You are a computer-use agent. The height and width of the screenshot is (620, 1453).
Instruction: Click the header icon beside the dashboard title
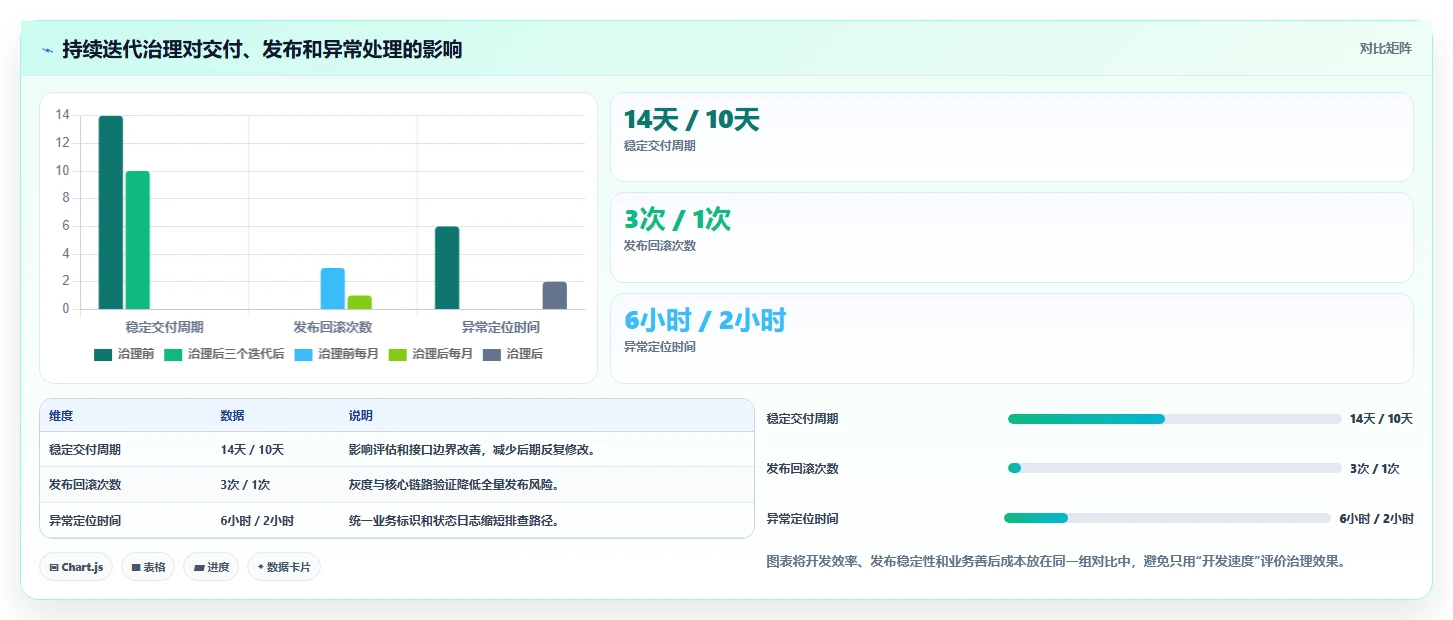(x=47, y=49)
